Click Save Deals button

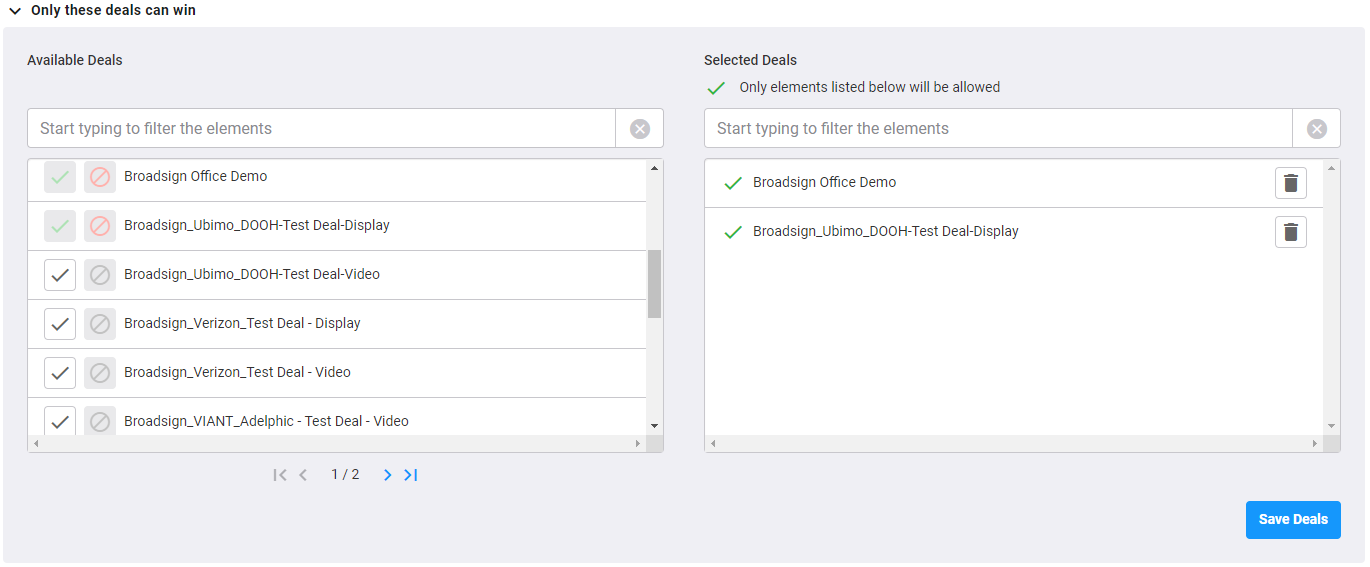pyautogui.click(x=1293, y=520)
